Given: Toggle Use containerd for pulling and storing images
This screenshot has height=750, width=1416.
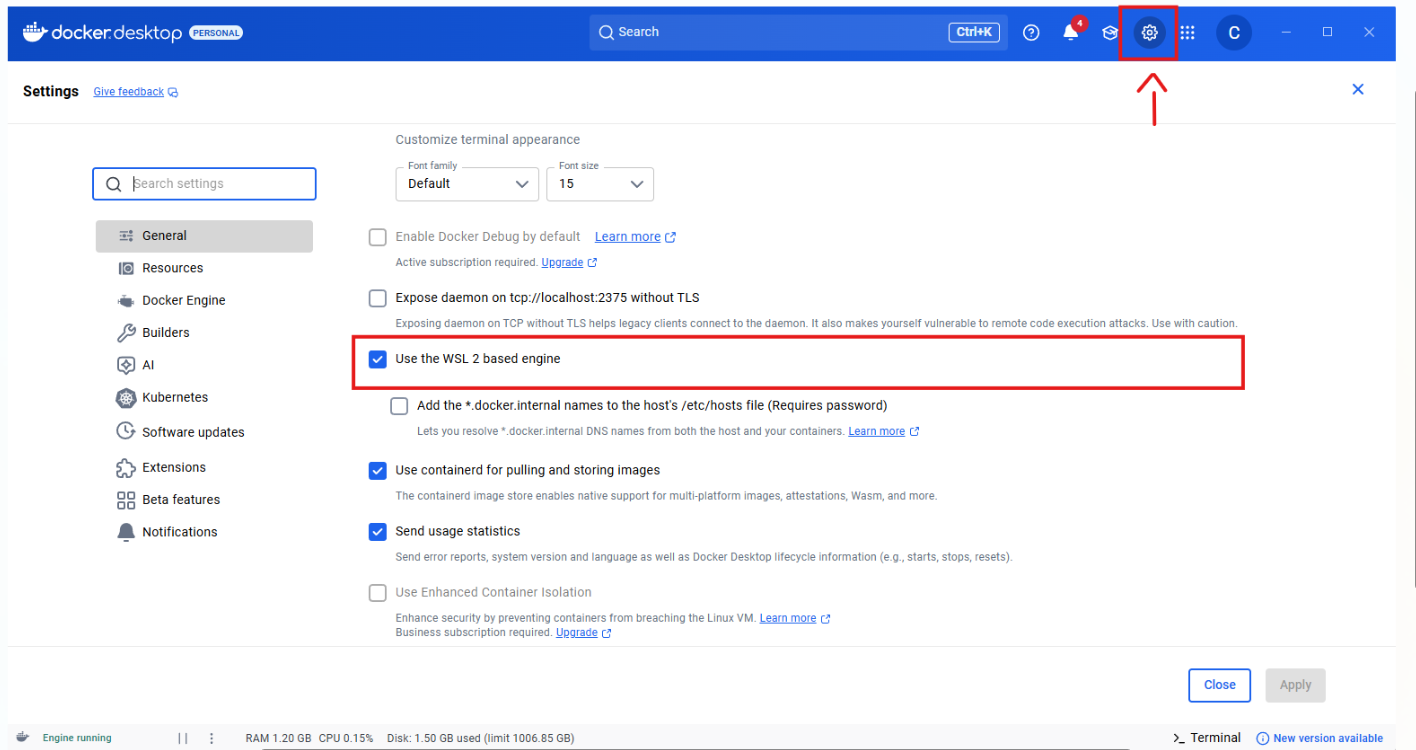Looking at the screenshot, I should [x=377, y=470].
